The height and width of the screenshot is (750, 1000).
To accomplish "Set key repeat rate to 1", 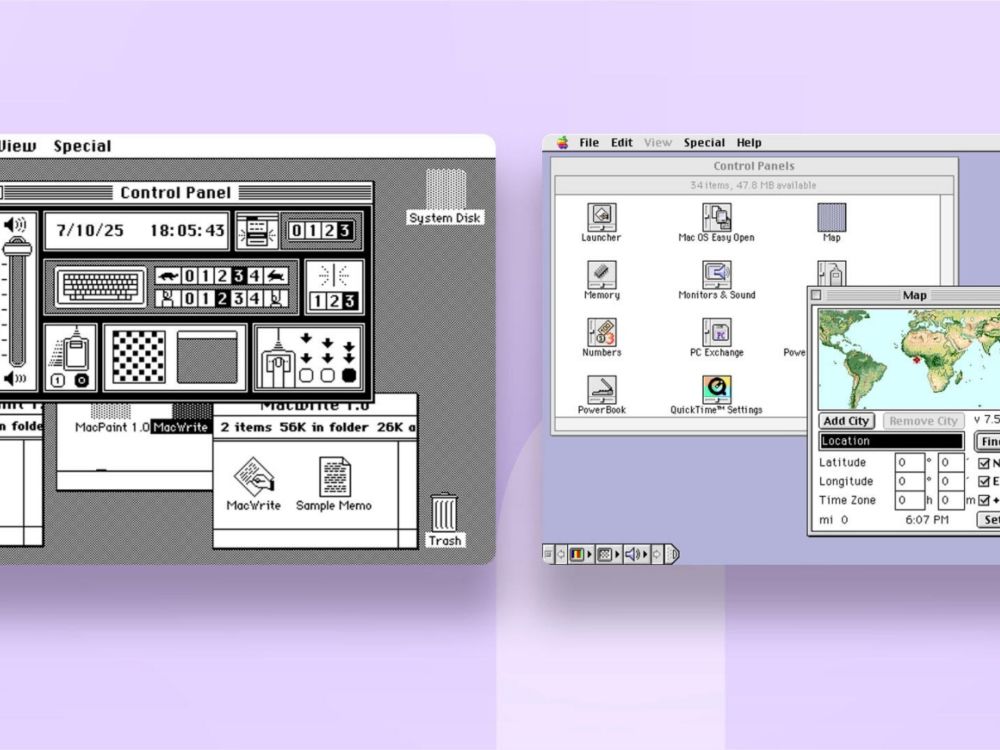I will (x=205, y=276).
